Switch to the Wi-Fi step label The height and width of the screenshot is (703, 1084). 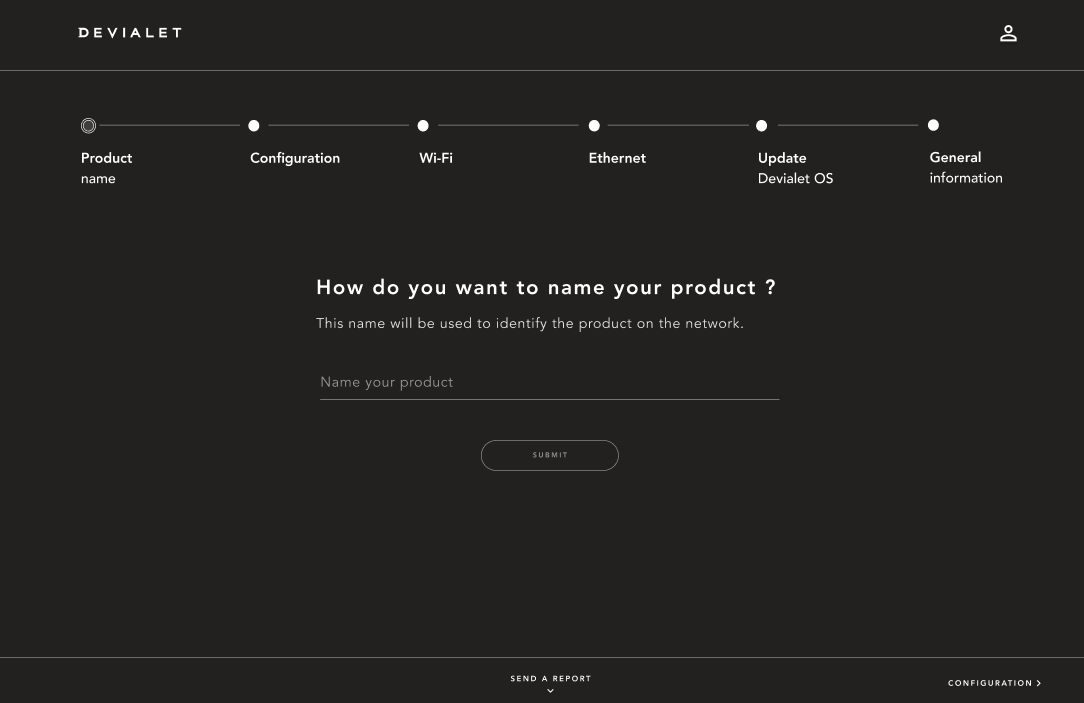[436, 158]
